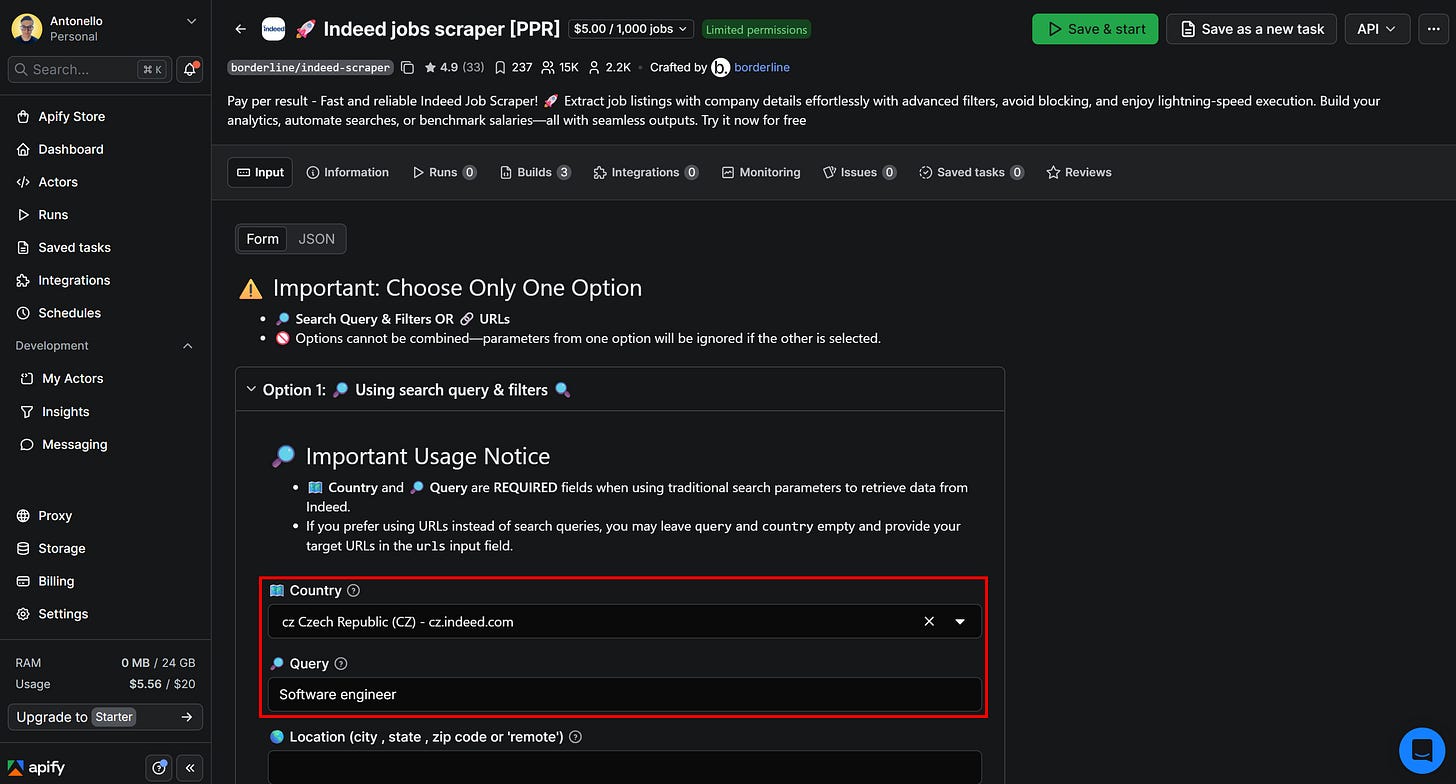
Task: Collapse the Development section in sidebar
Action: click(187, 346)
